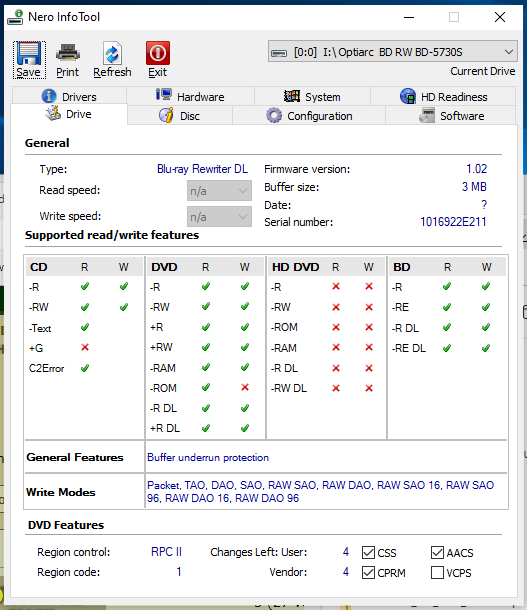The width and height of the screenshot is (527, 610).
Task: Click the RPC II region control value
Action: [166, 552]
